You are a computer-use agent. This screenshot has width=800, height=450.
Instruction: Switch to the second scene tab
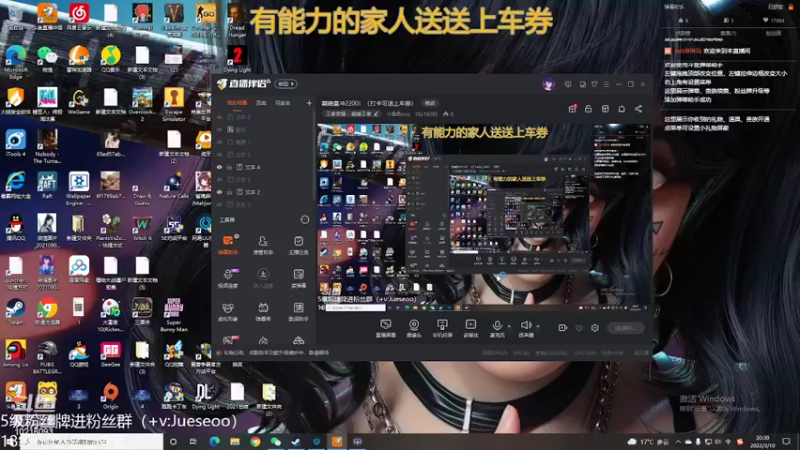click(x=261, y=103)
